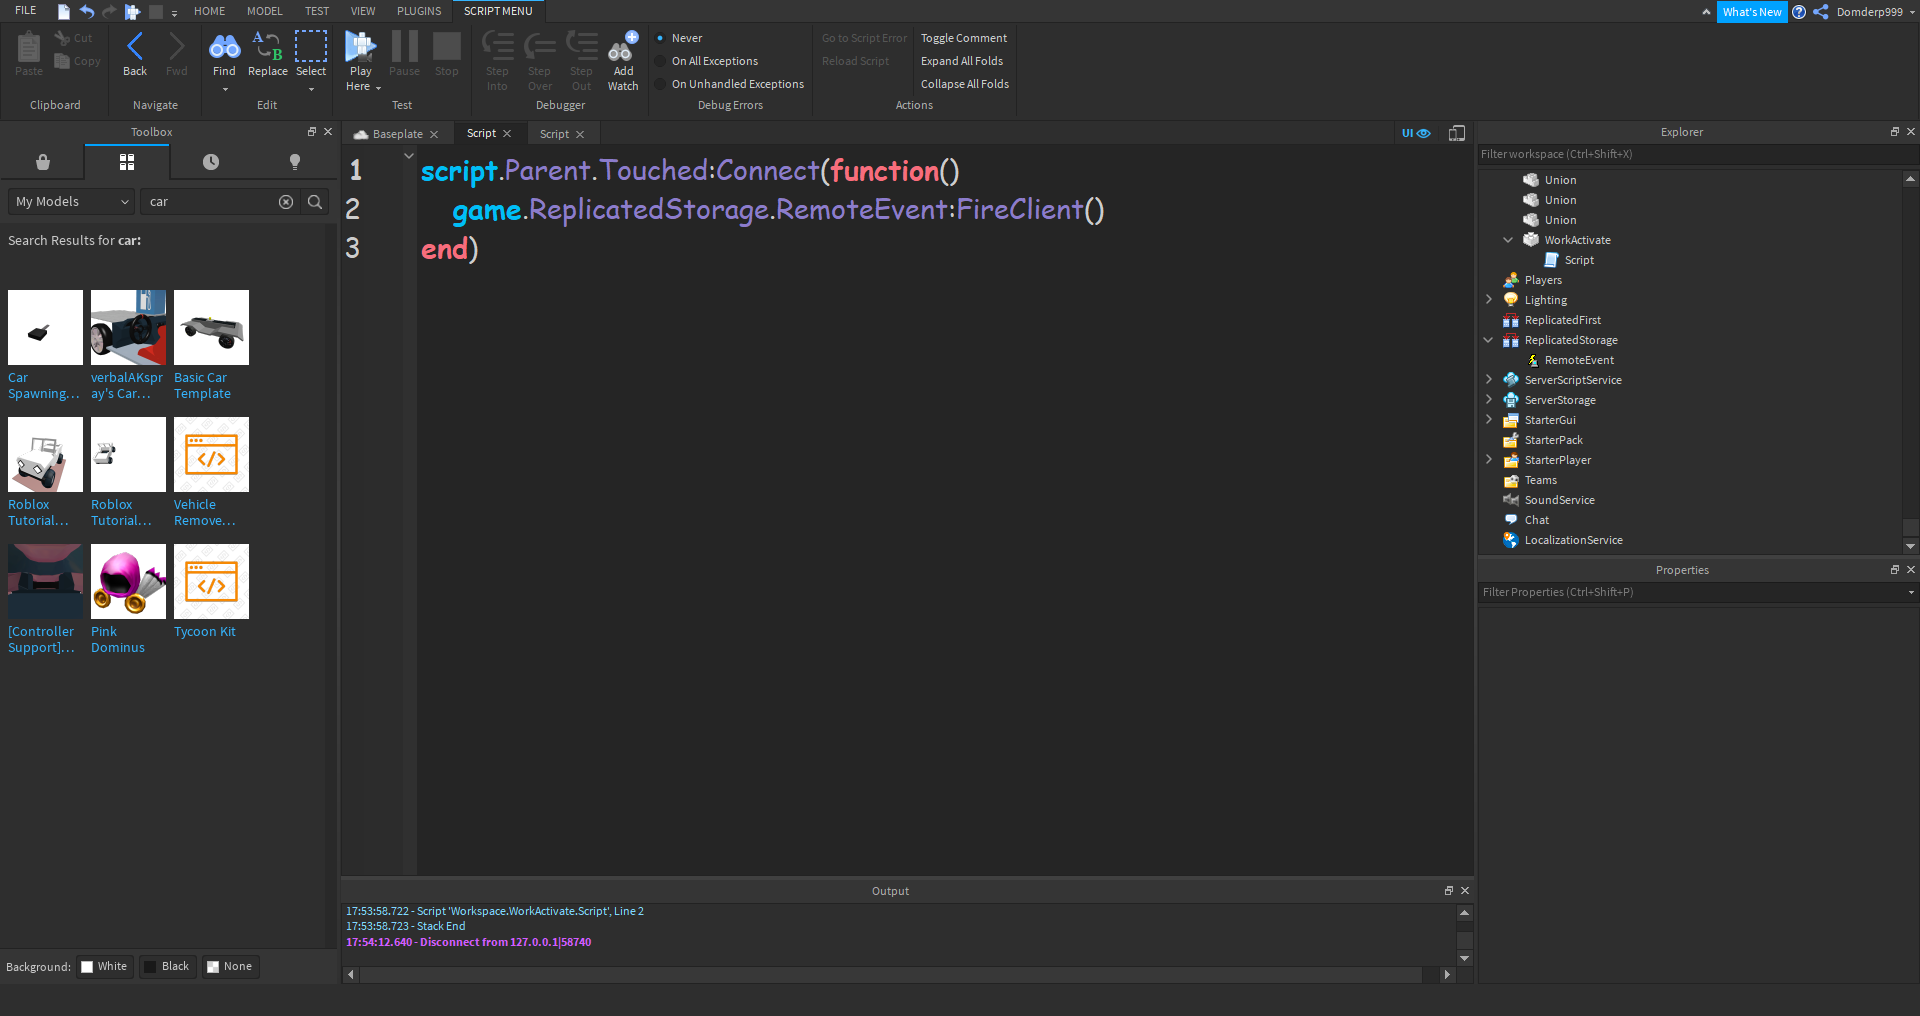1920x1016 pixels.
Task: Collapse the WorkActivate node in Explorer
Action: coord(1508,239)
